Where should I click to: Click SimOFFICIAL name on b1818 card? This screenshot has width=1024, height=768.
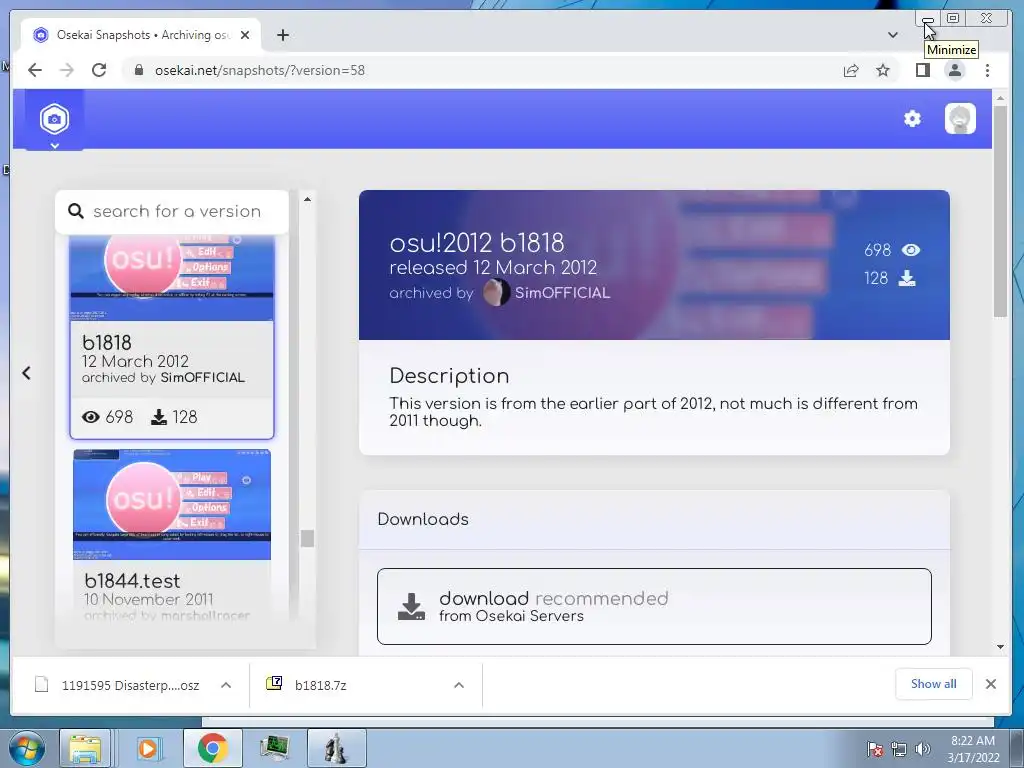point(202,377)
